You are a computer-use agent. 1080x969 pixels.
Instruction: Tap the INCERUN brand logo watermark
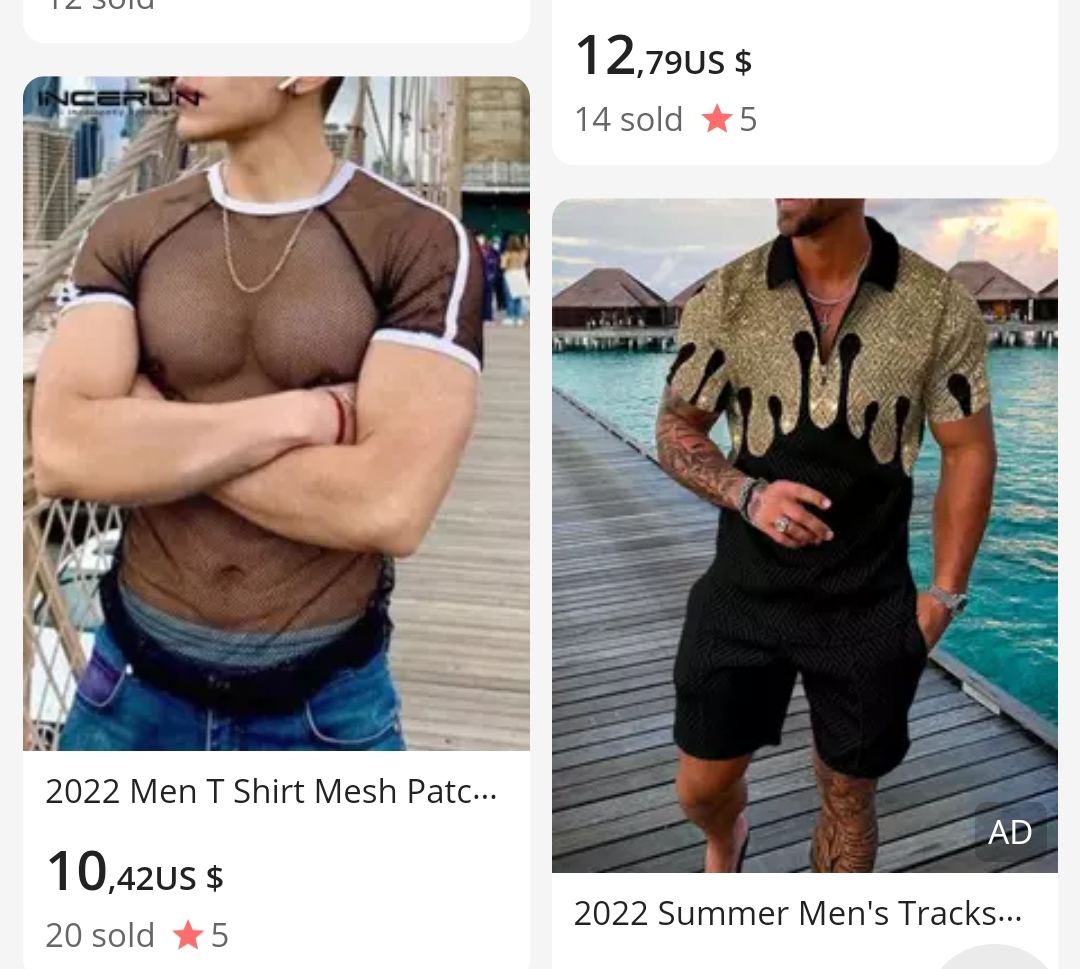(x=118, y=100)
